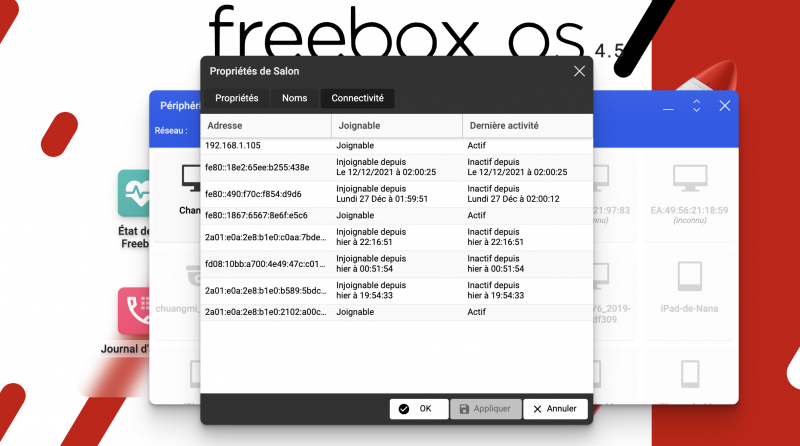The height and width of the screenshot is (446, 800).
Task: Click the tablet device icon below iPad-de-Nana
Action: 690,374
